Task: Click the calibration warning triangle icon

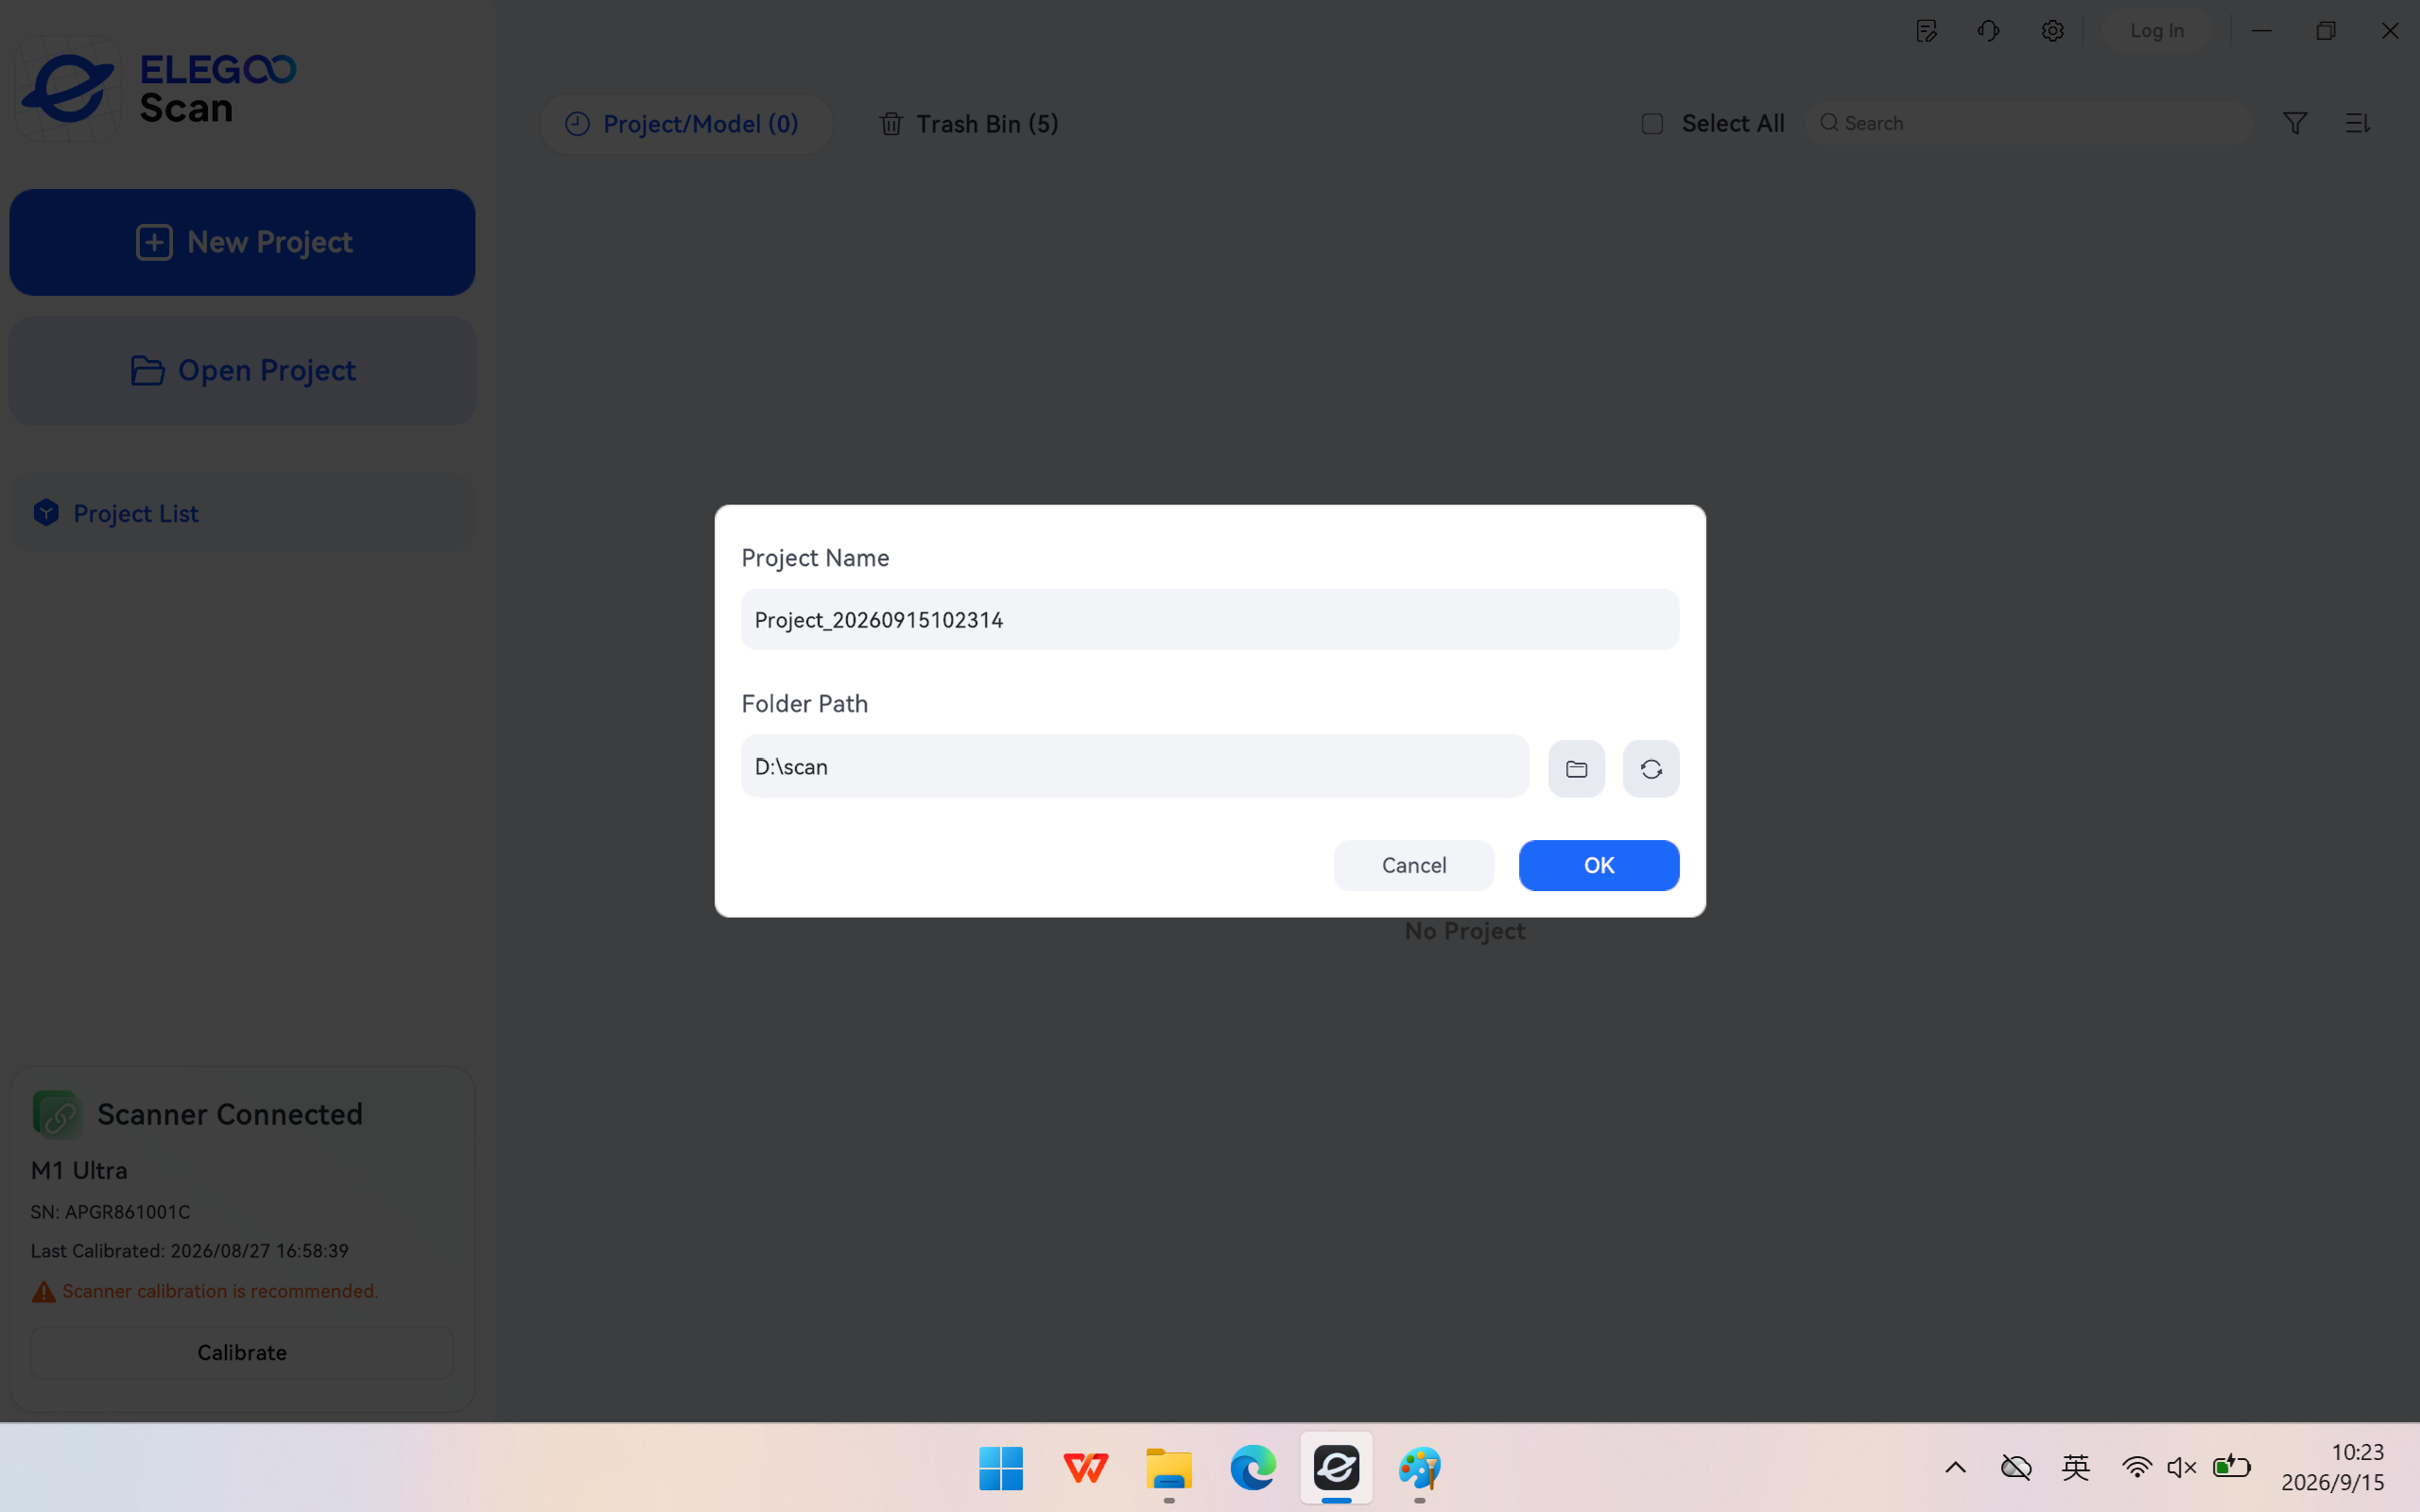Action: tap(43, 1292)
